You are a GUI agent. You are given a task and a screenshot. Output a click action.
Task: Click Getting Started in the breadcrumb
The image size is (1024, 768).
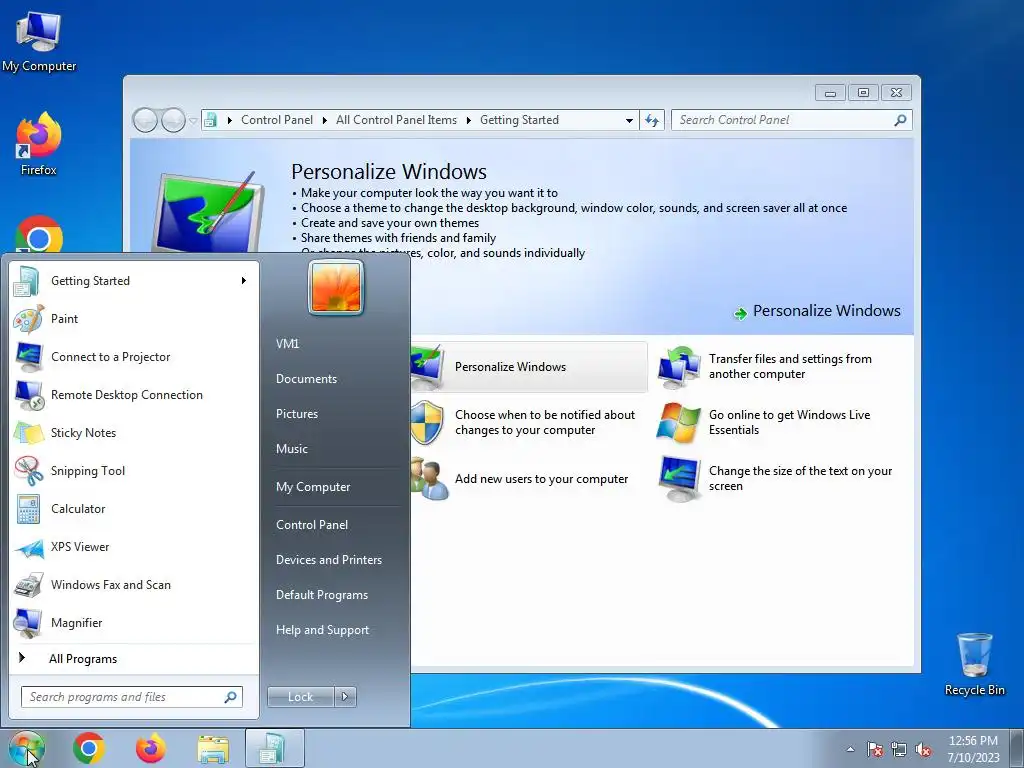click(x=519, y=120)
